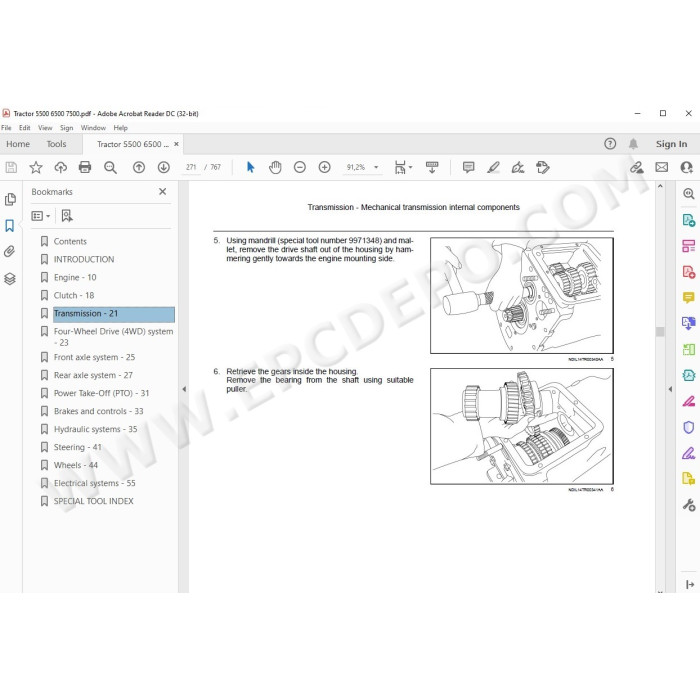Go to next page arrow

(163, 167)
